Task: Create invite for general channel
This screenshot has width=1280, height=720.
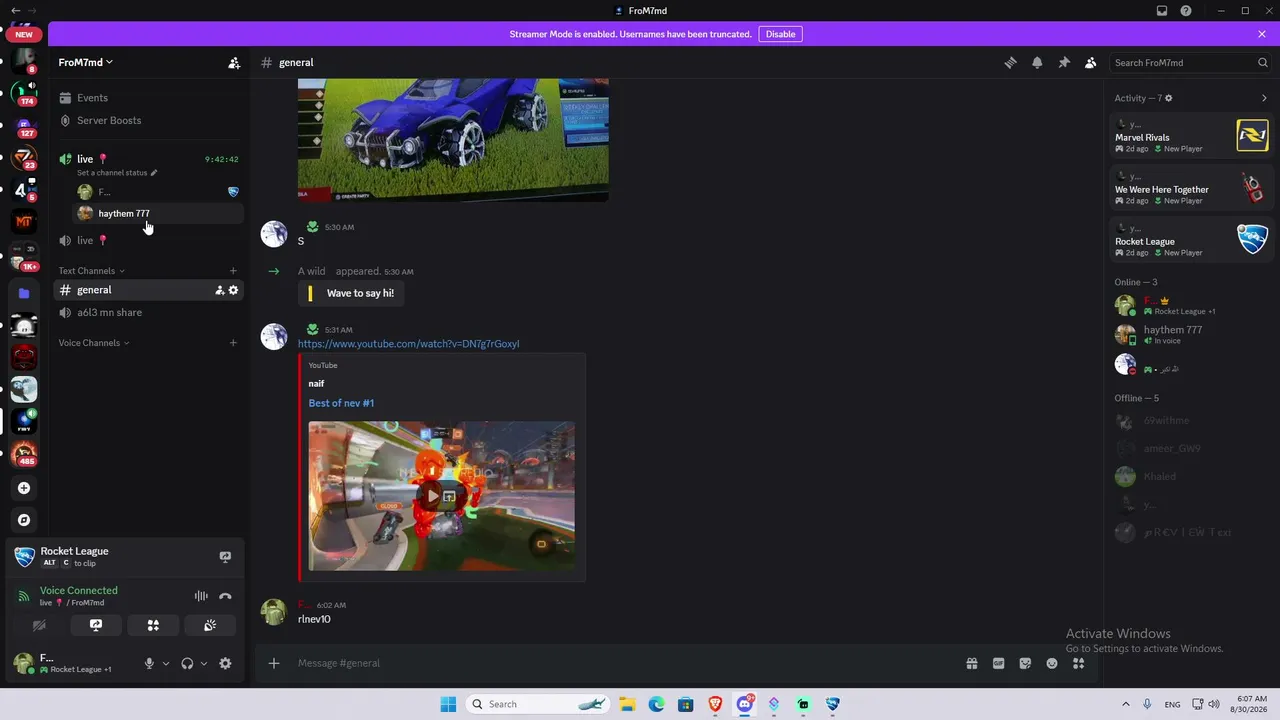Action: 219,290
